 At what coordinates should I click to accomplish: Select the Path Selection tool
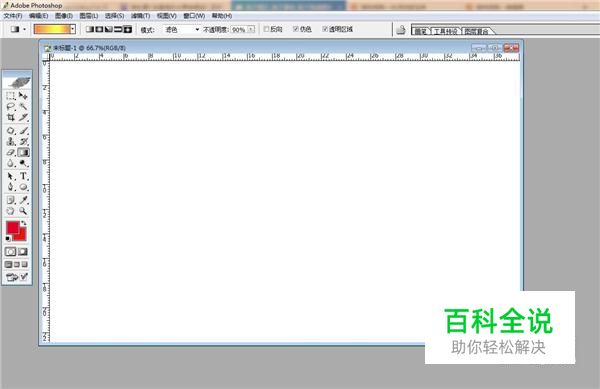point(11,176)
